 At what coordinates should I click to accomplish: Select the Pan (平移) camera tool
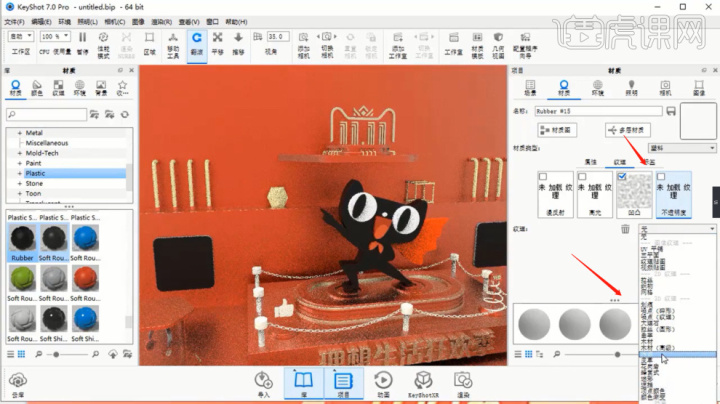click(218, 44)
